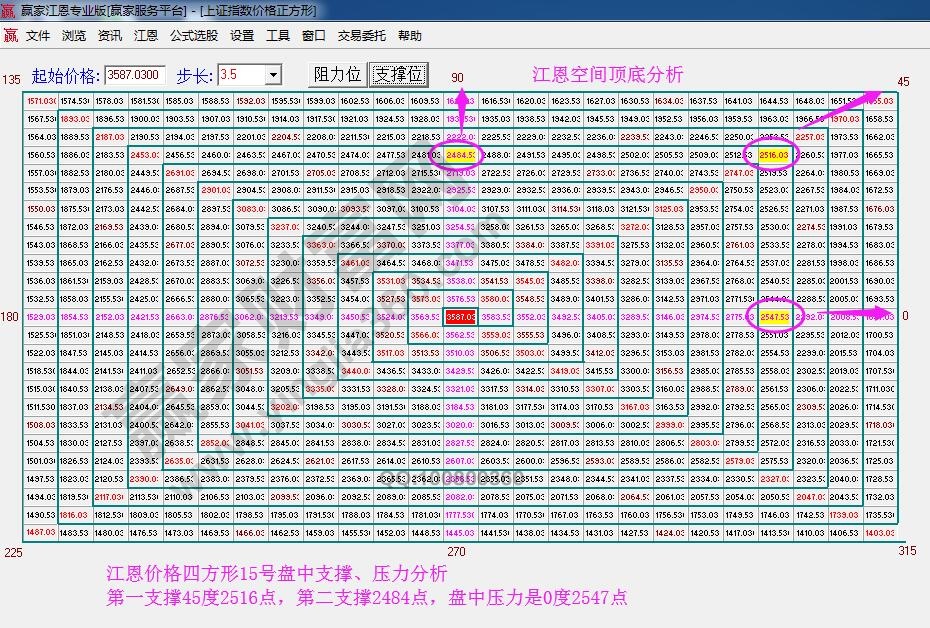The image size is (930, 628).
Task: Open the 窗口 menu
Action: click(x=315, y=35)
